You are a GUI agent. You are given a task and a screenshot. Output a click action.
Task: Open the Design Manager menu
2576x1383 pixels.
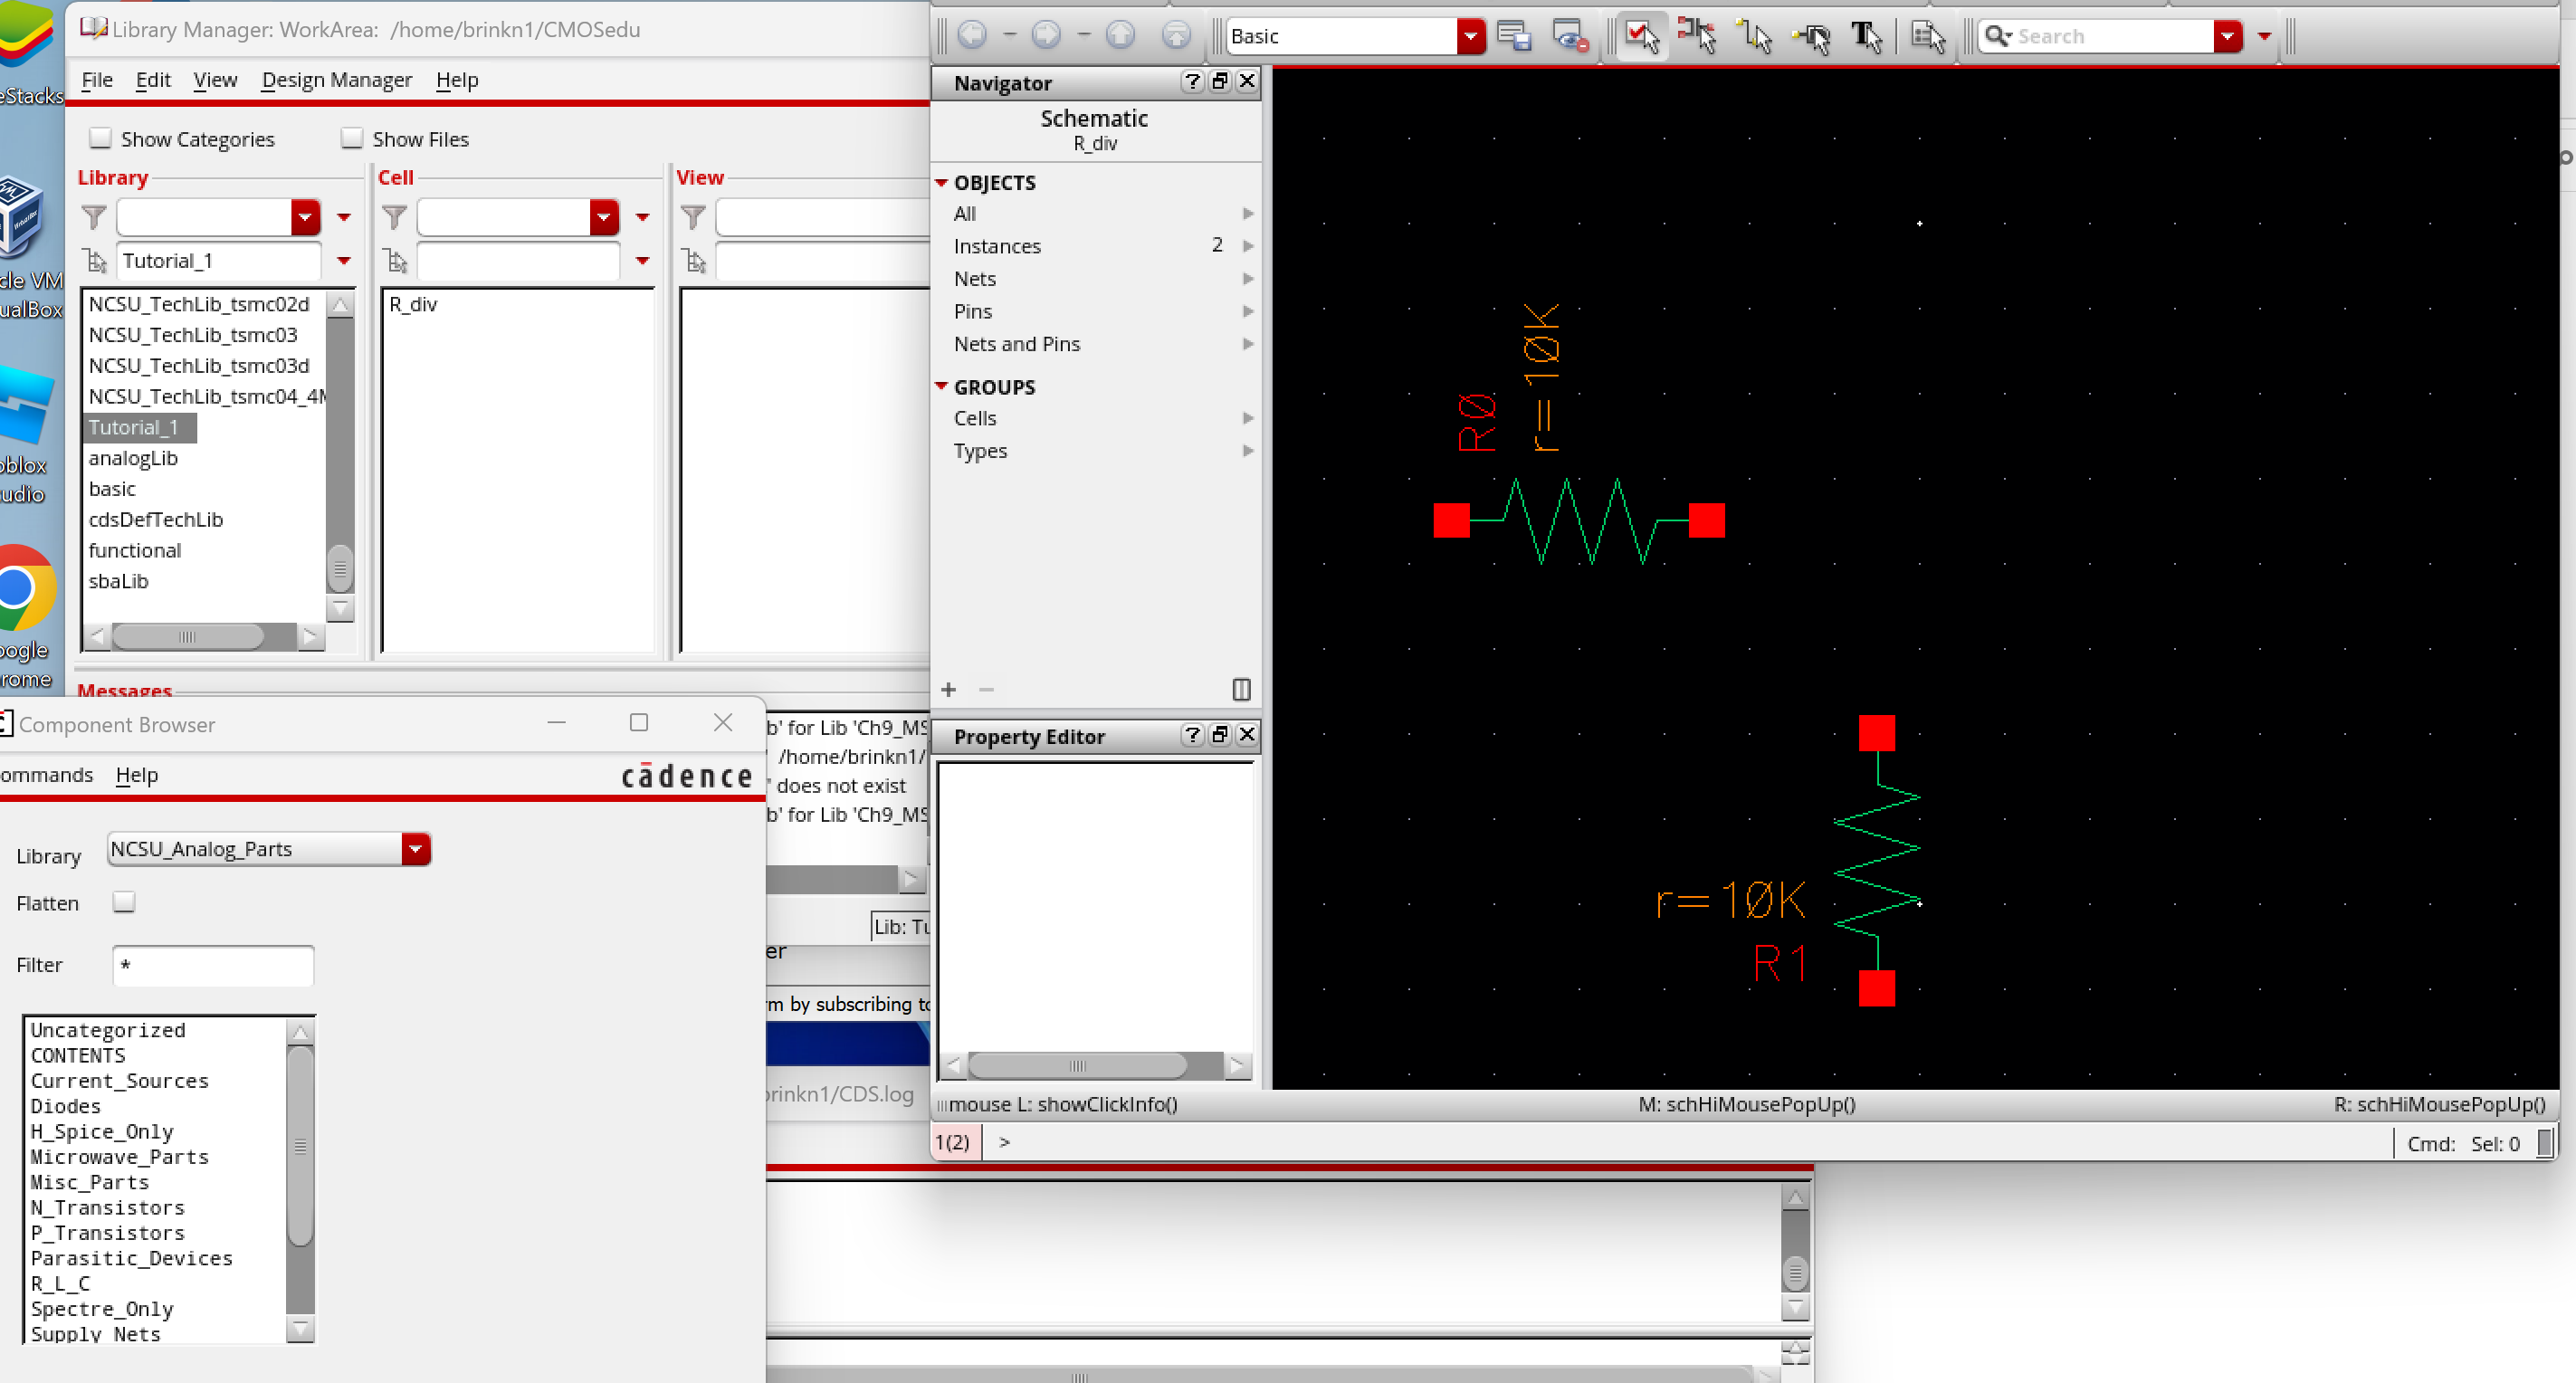coord(336,80)
